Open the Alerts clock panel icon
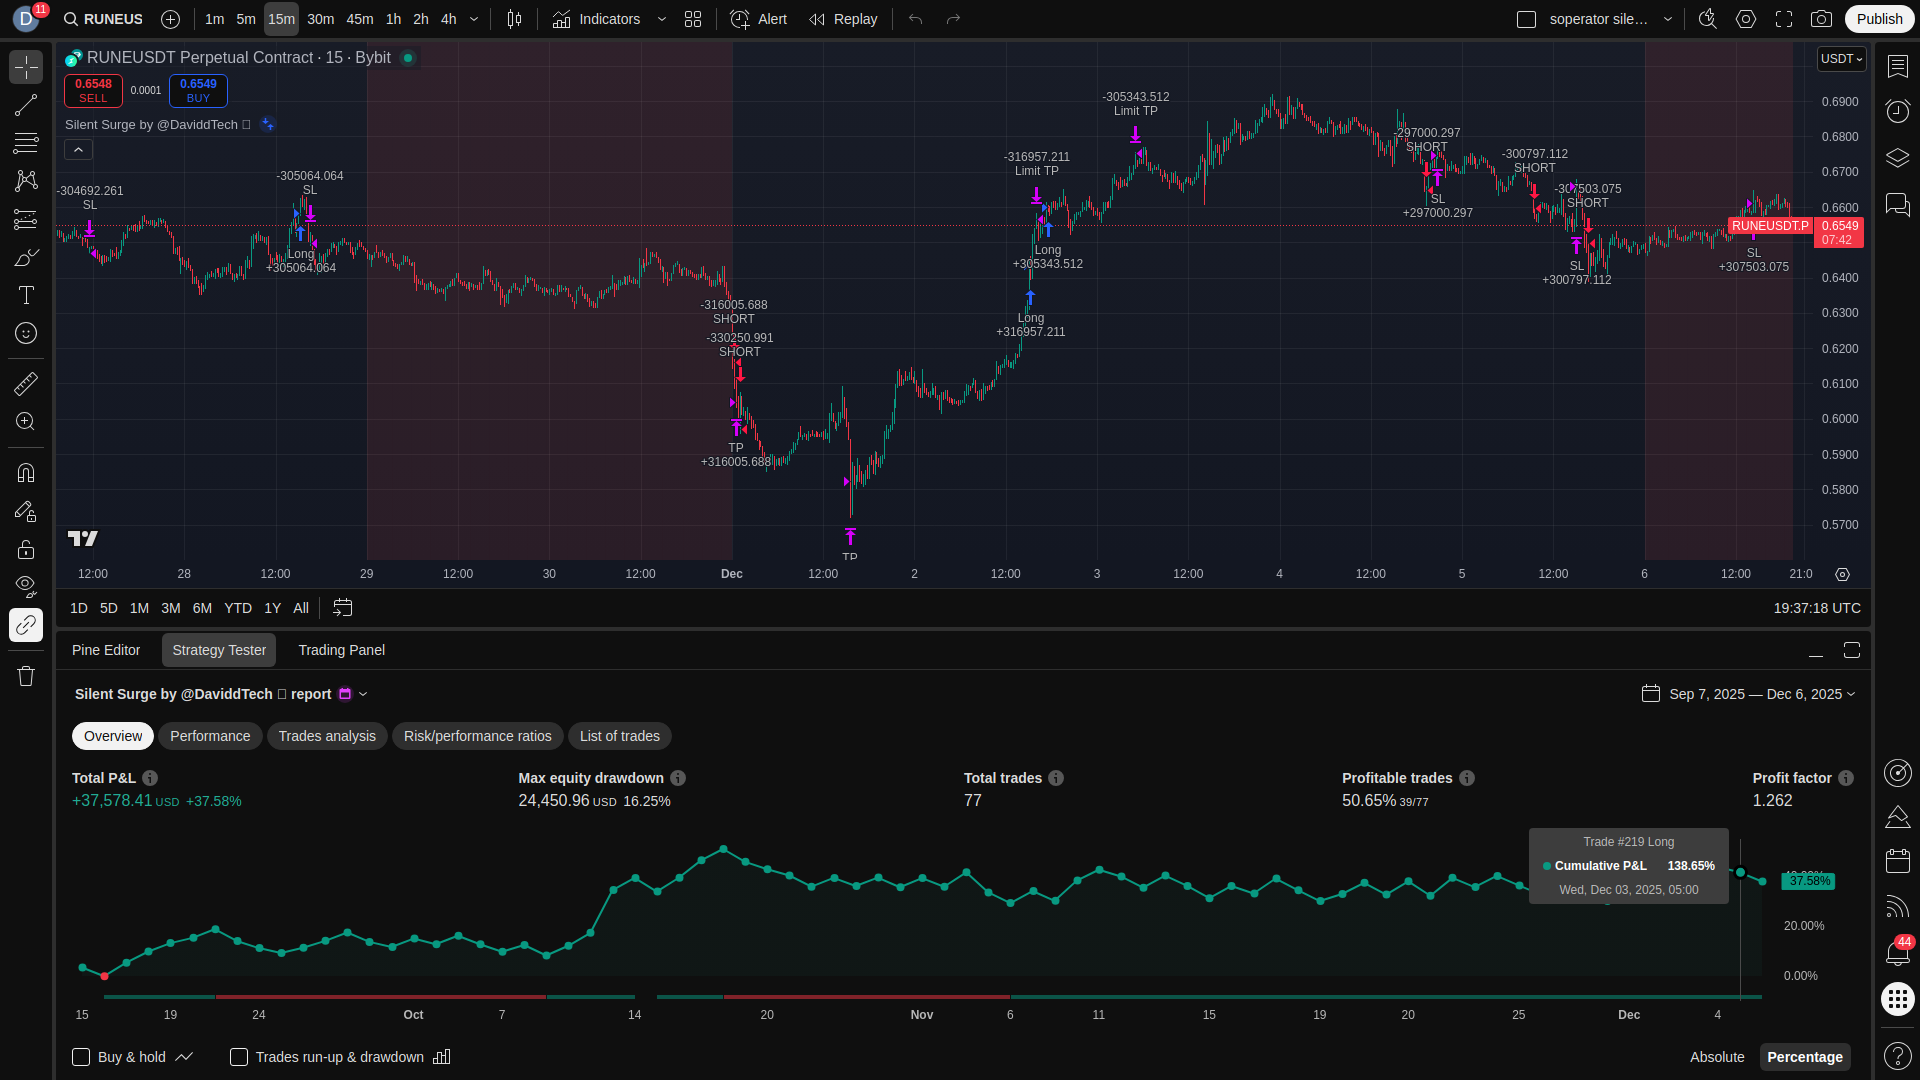The width and height of the screenshot is (1920, 1080). [x=1897, y=110]
